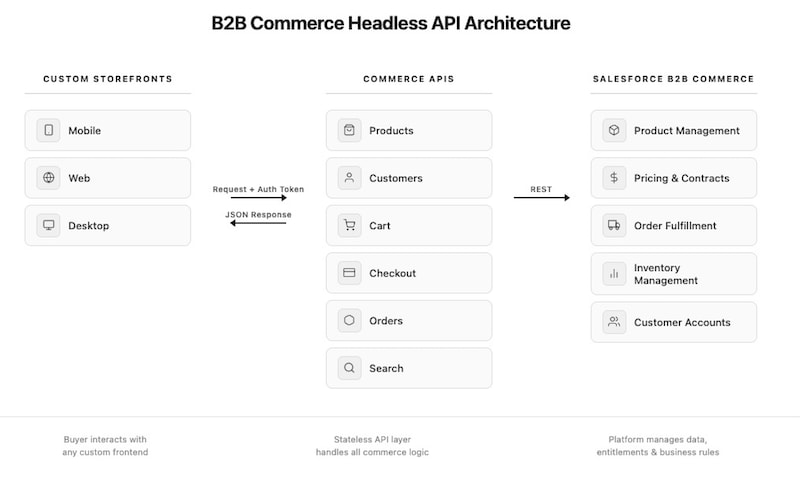Click the 'Stateless API layer' caption
800x477 pixels.
point(372,439)
